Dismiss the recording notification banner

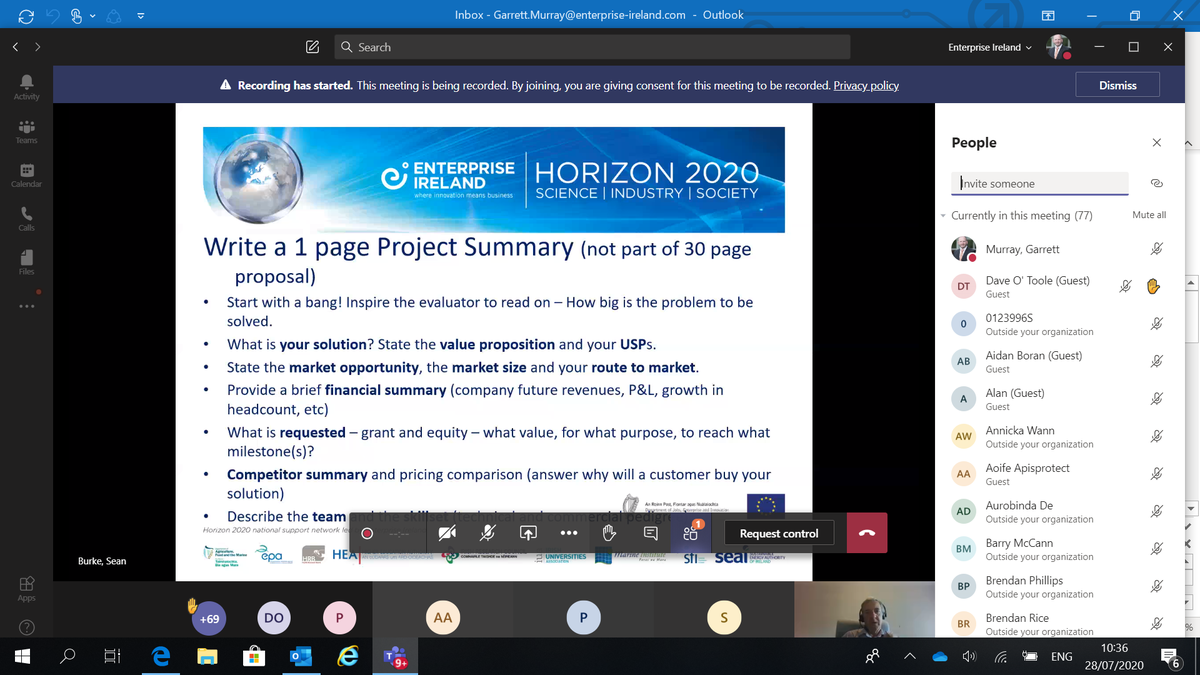tap(1117, 85)
